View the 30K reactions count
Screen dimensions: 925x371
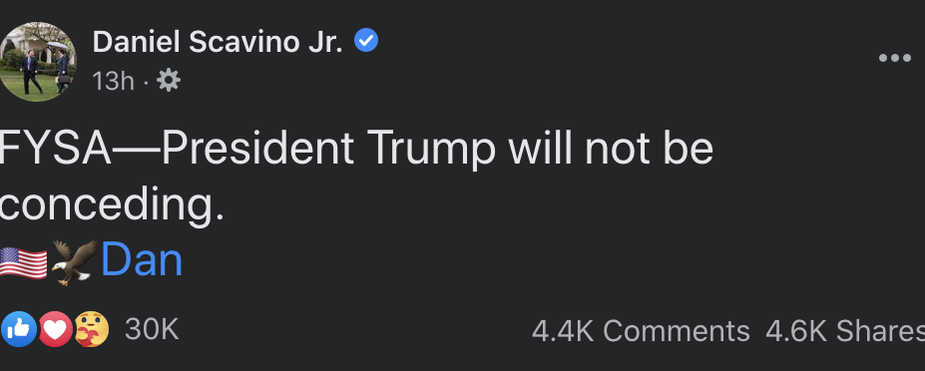pos(152,329)
